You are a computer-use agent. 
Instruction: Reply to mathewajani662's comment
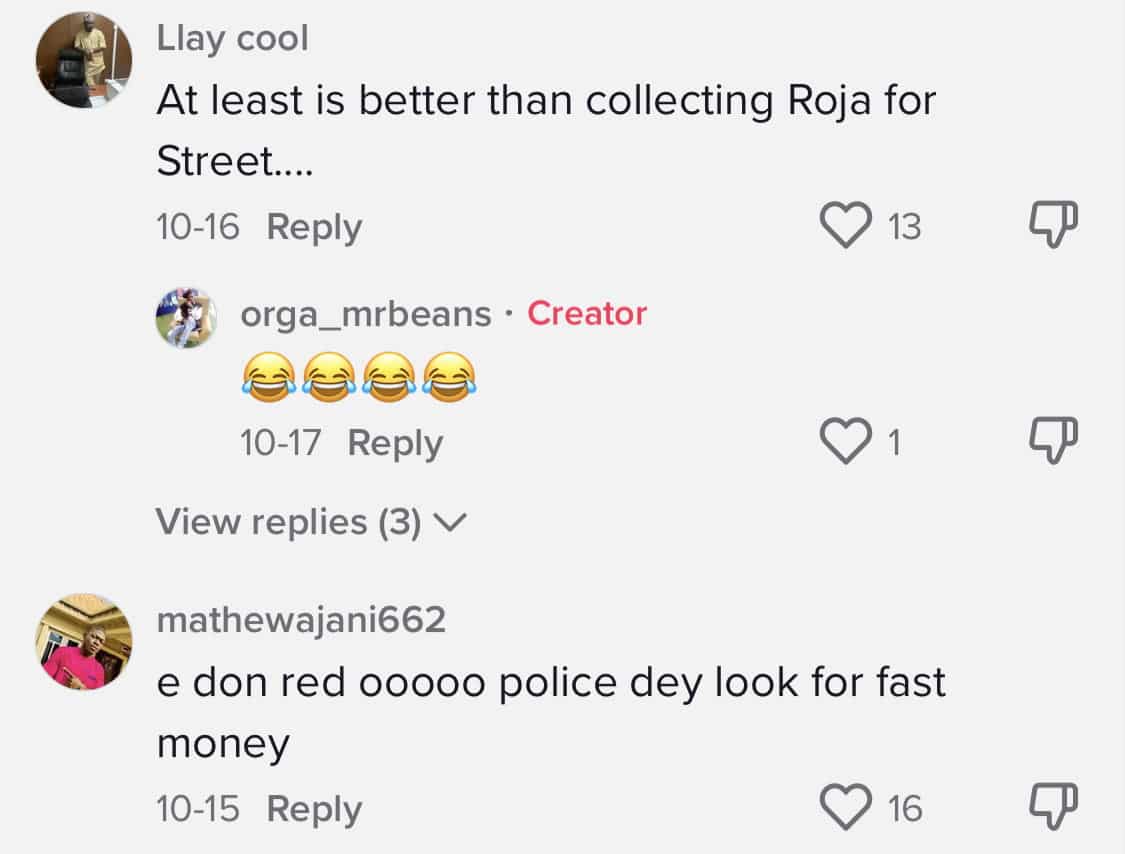314,809
